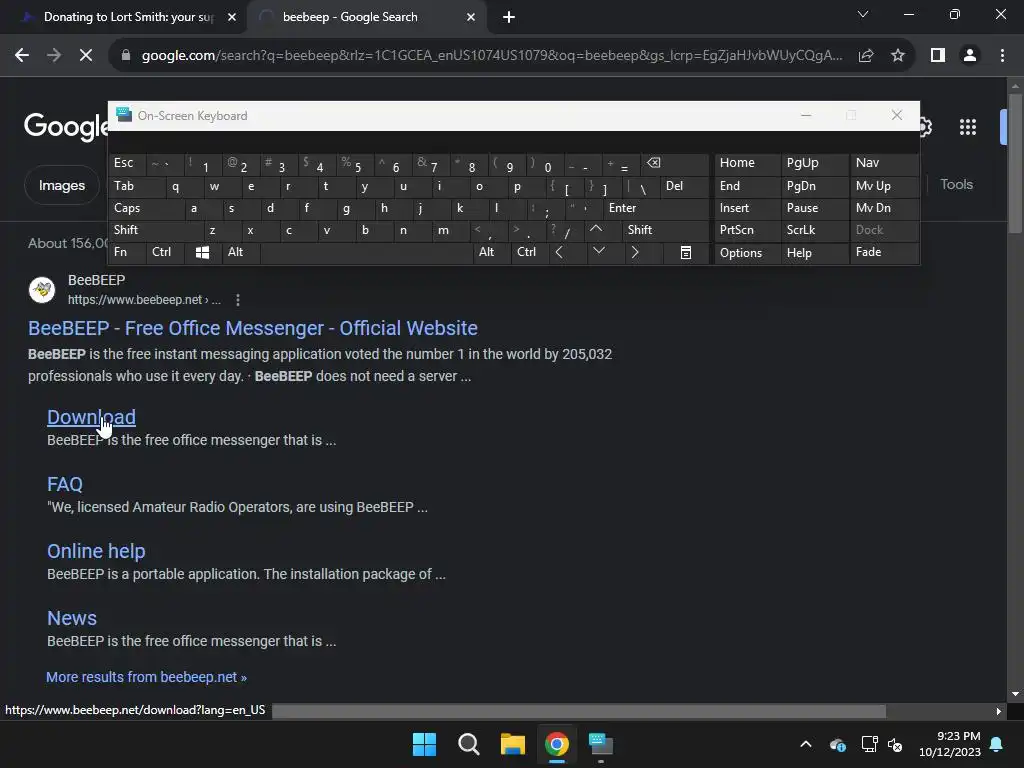The image size is (1024, 768).
Task: Toggle Caps key on On-Screen Keyboard
Action: click(x=146, y=208)
